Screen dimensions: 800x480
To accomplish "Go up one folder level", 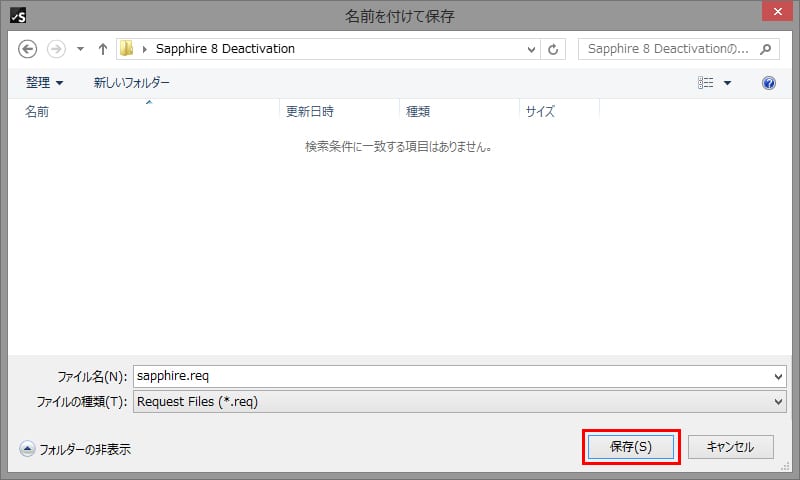I will coord(103,49).
